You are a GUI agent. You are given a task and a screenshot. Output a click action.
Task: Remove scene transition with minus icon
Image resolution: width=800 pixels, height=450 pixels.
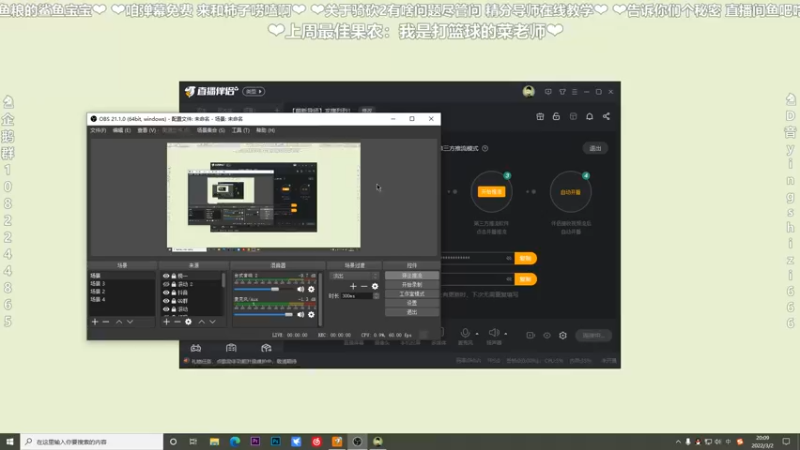(x=364, y=286)
